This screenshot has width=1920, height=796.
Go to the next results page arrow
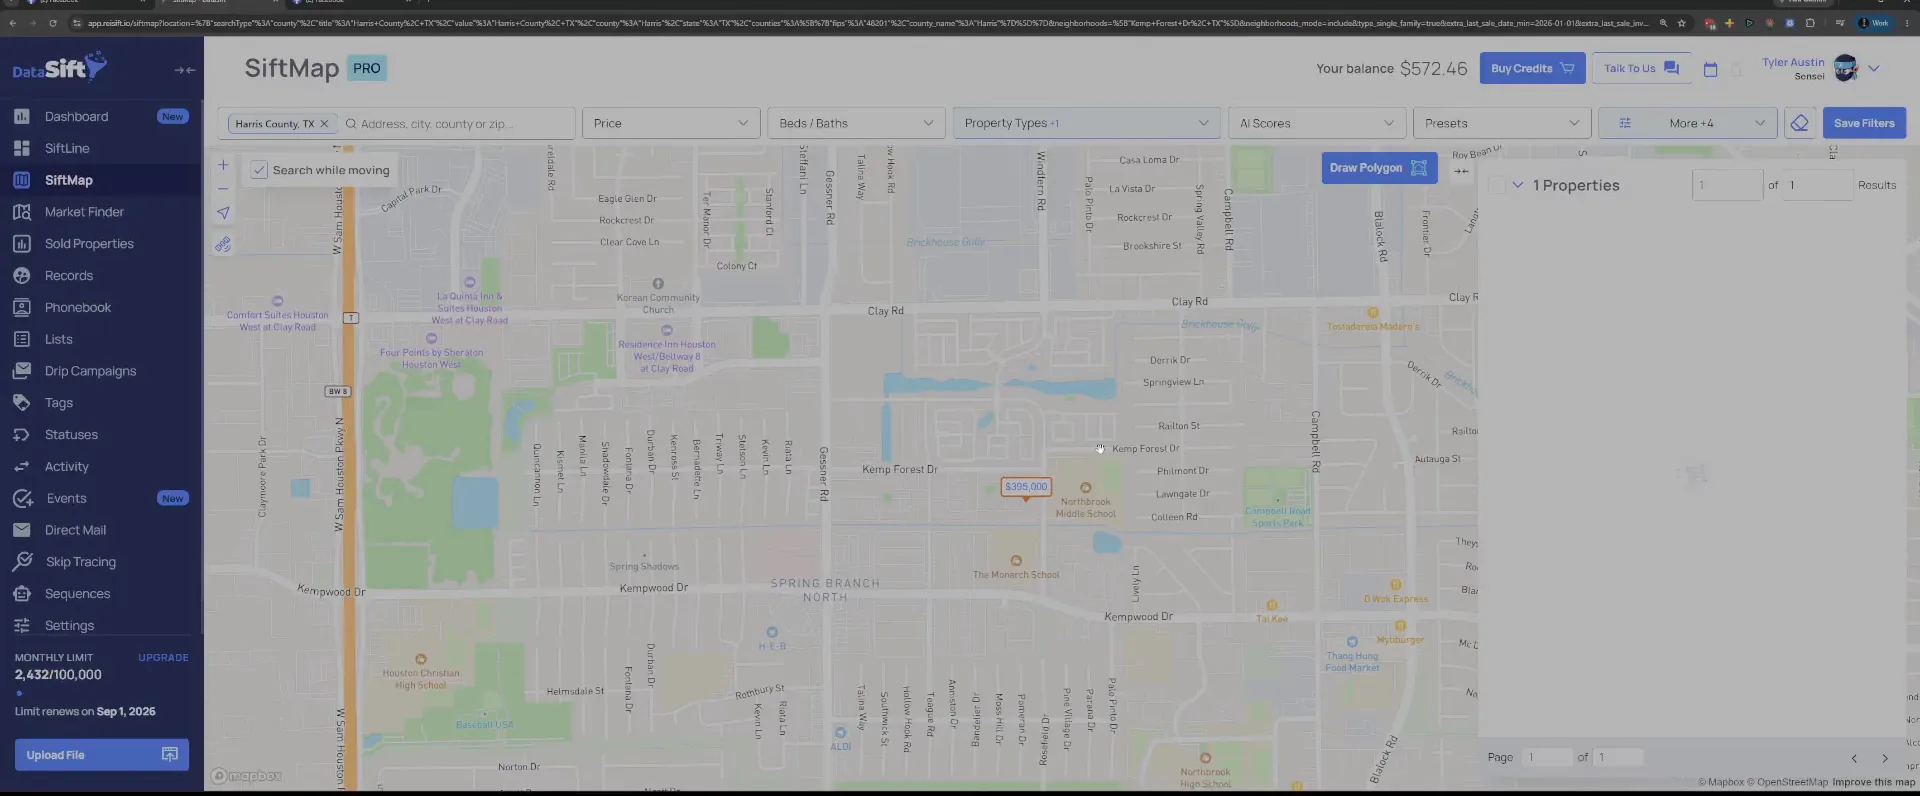coord(1885,758)
